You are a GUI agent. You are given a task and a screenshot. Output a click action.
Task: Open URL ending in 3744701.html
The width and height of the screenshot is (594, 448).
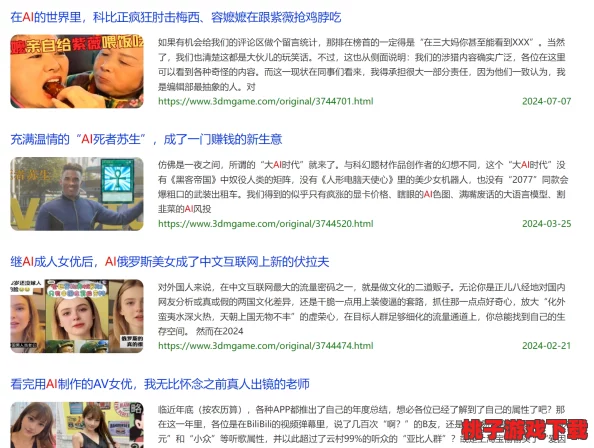(x=266, y=101)
